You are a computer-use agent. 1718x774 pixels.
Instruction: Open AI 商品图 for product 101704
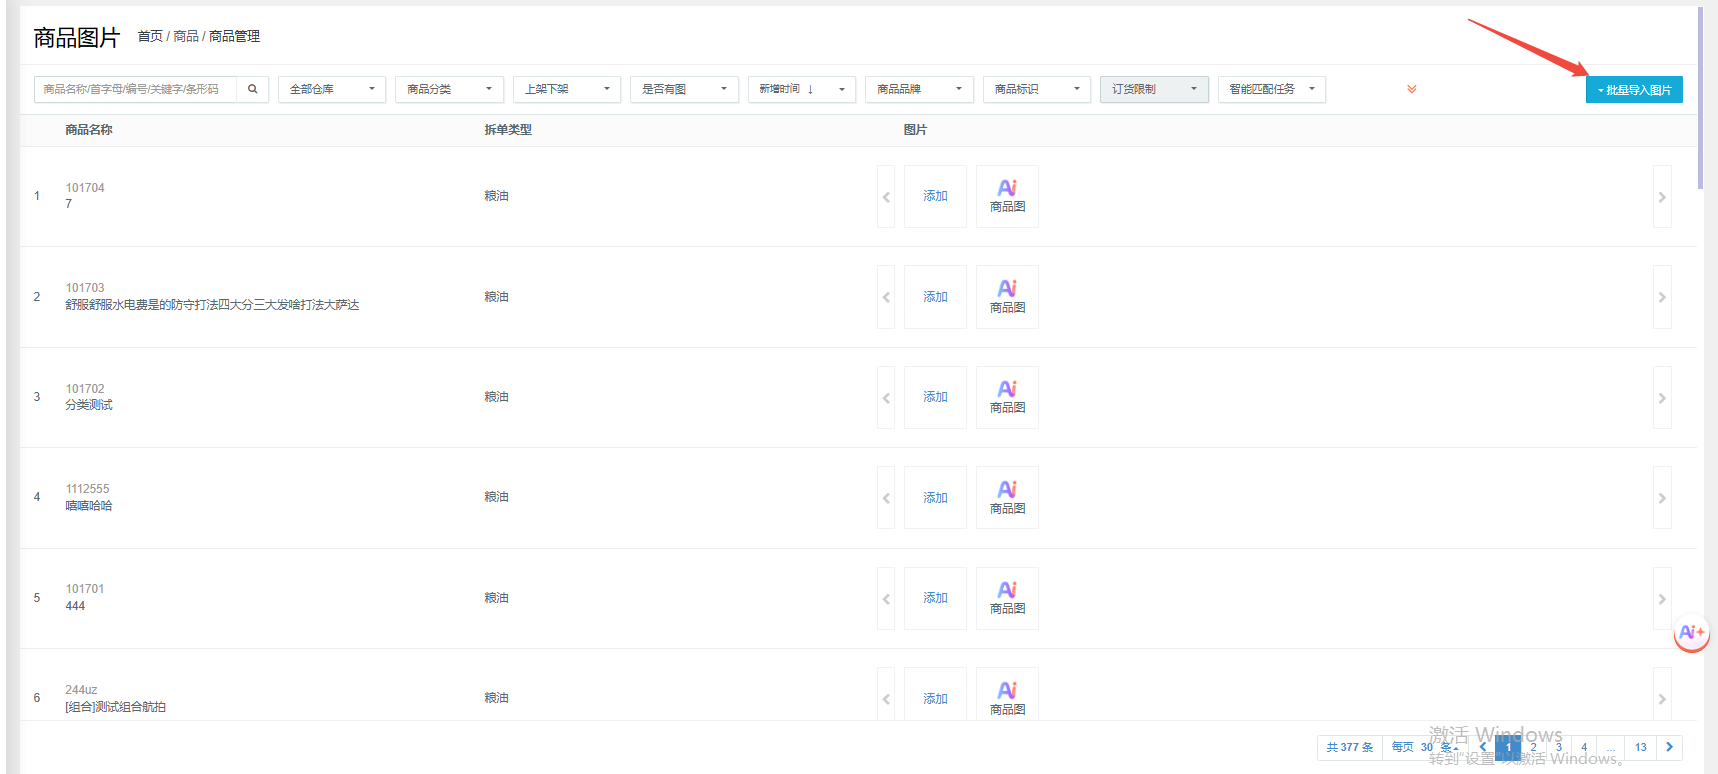[1007, 196]
